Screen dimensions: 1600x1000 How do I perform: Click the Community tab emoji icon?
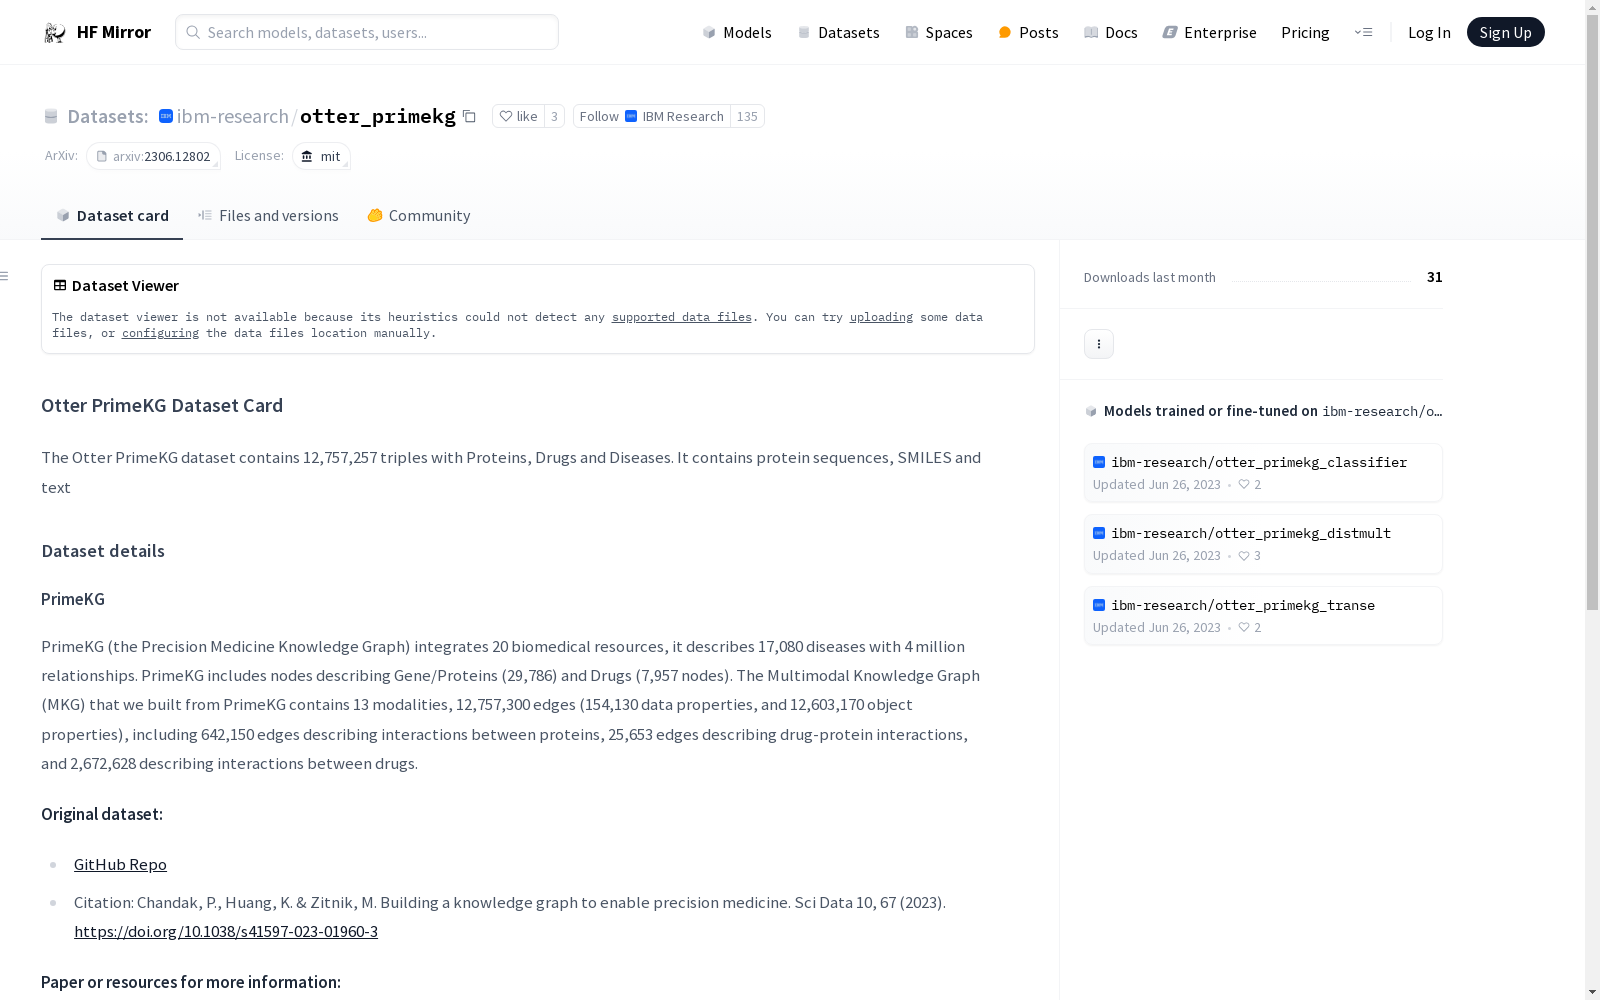tap(375, 215)
